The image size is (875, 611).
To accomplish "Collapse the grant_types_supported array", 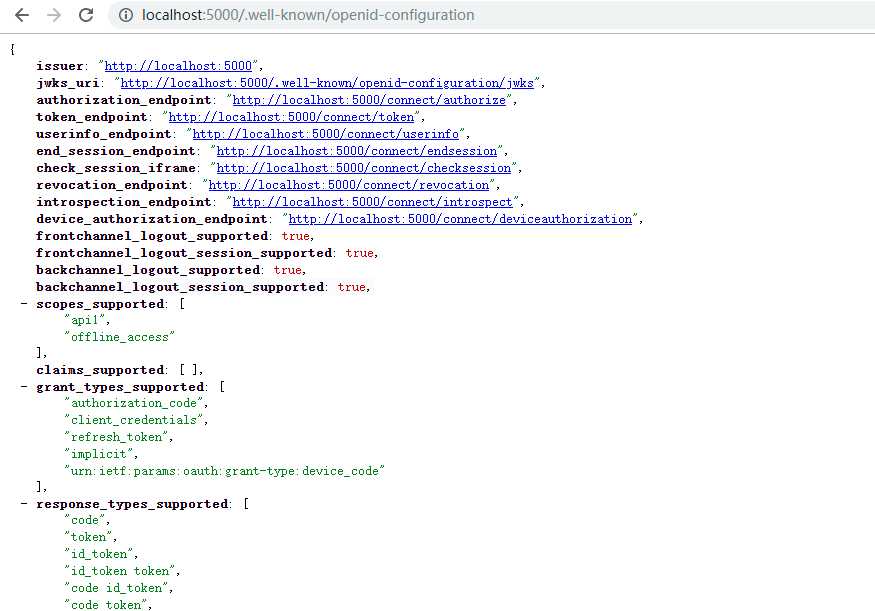I will tap(24, 387).
